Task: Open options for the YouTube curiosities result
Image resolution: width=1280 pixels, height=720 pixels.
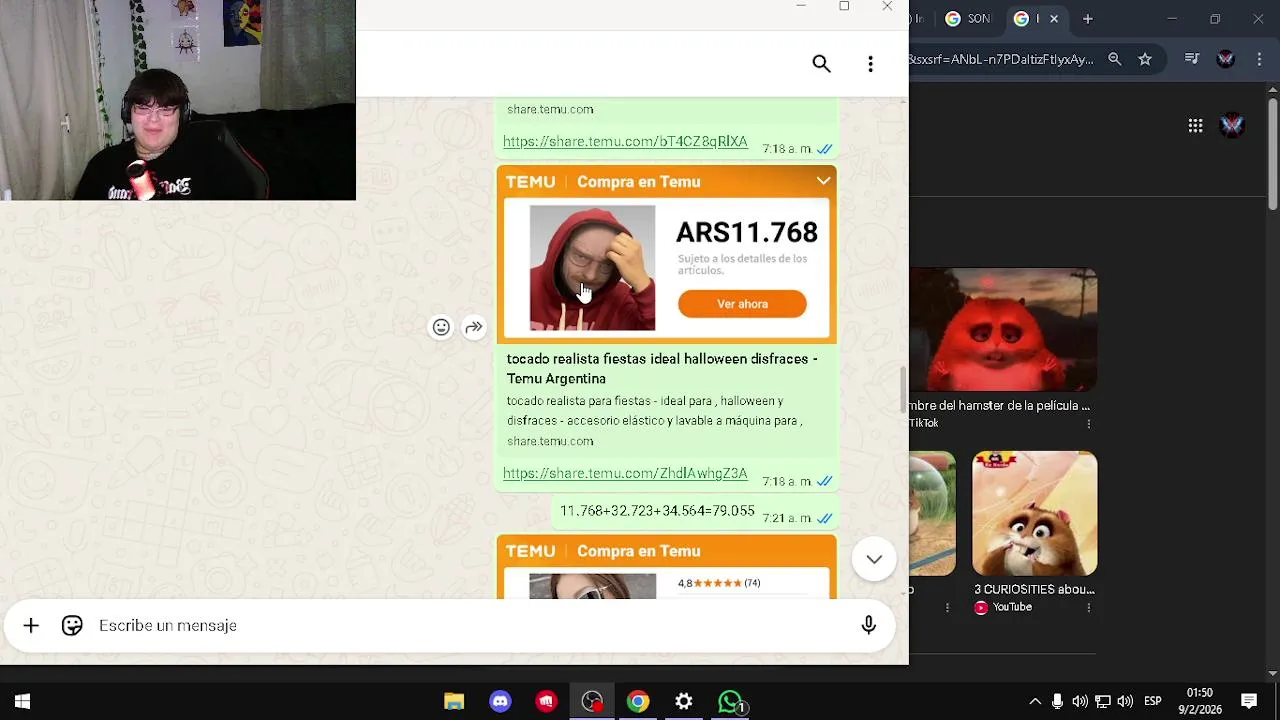Action: pyautogui.click(x=1088, y=608)
